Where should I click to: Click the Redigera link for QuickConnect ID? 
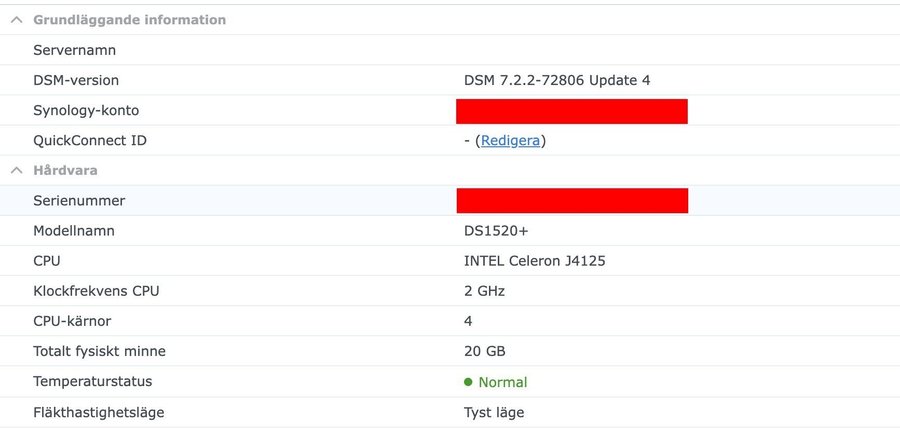click(x=513, y=141)
